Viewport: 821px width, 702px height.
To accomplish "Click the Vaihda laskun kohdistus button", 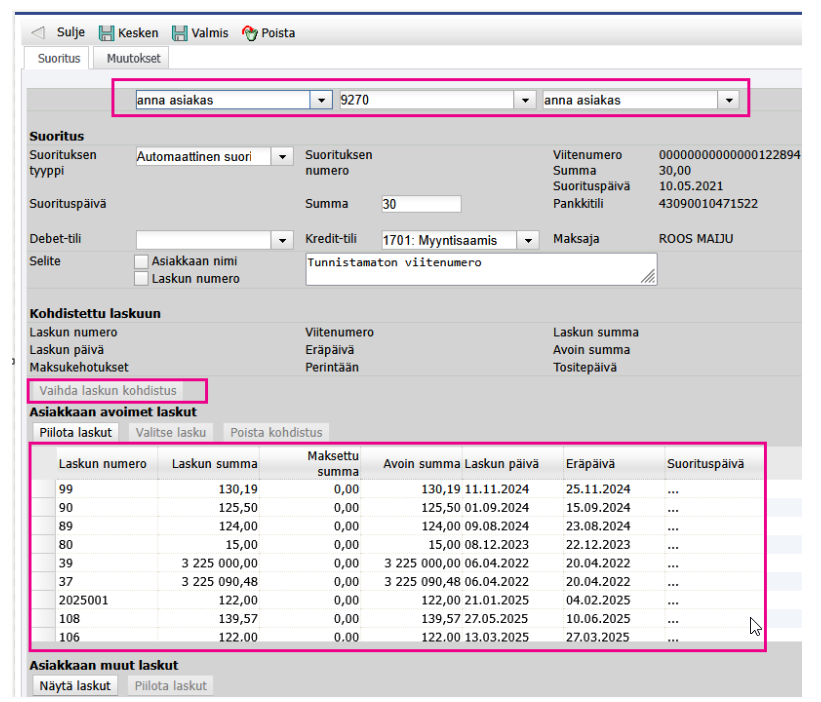I will (x=108, y=391).
